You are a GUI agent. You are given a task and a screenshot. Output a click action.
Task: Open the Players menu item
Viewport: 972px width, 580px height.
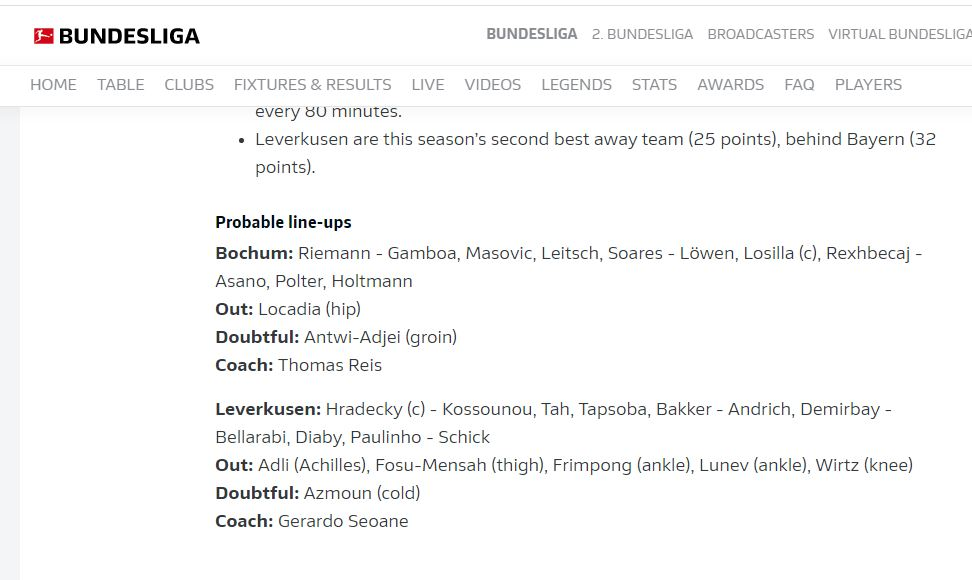[x=868, y=85]
